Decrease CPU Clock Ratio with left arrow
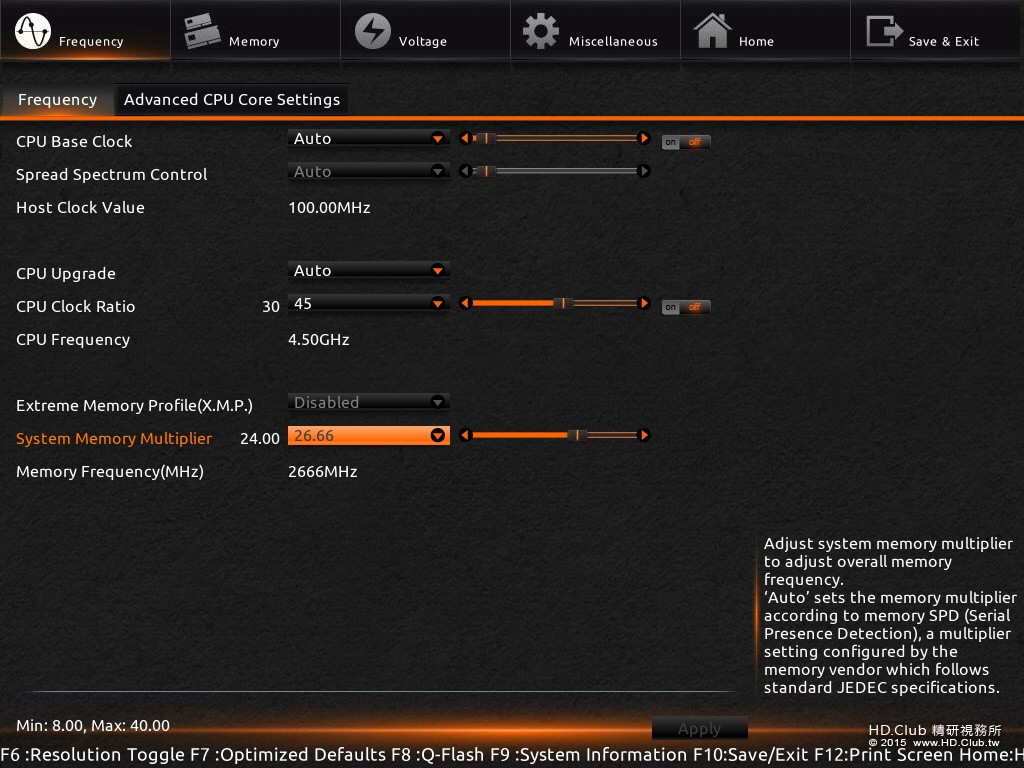This screenshot has height=768, width=1024. (x=465, y=303)
